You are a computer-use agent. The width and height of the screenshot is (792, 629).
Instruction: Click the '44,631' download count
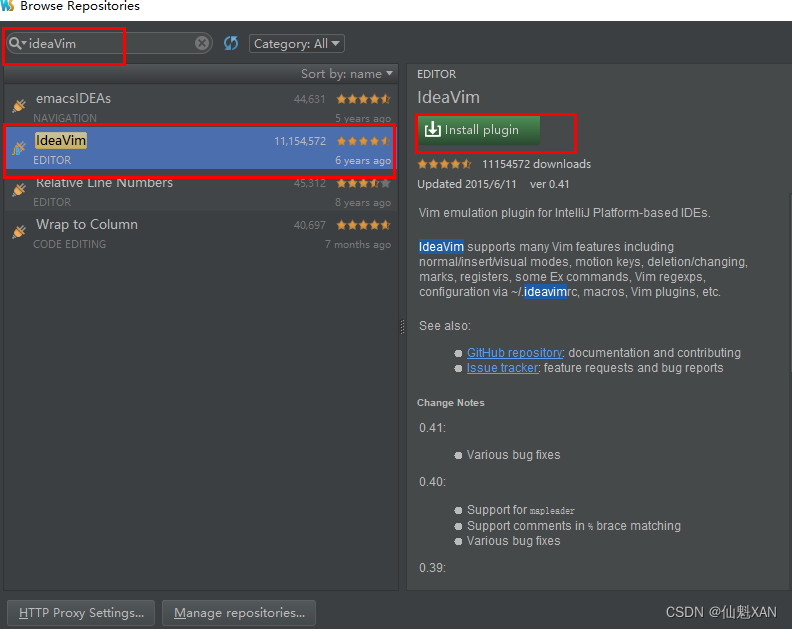[x=310, y=99]
